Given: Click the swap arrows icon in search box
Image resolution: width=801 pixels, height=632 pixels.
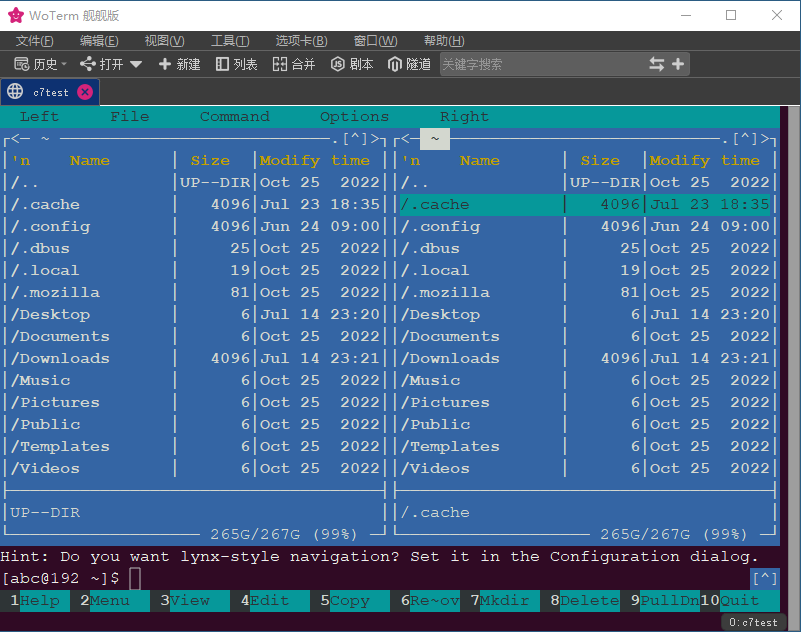Looking at the screenshot, I should (x=656, y=64).
